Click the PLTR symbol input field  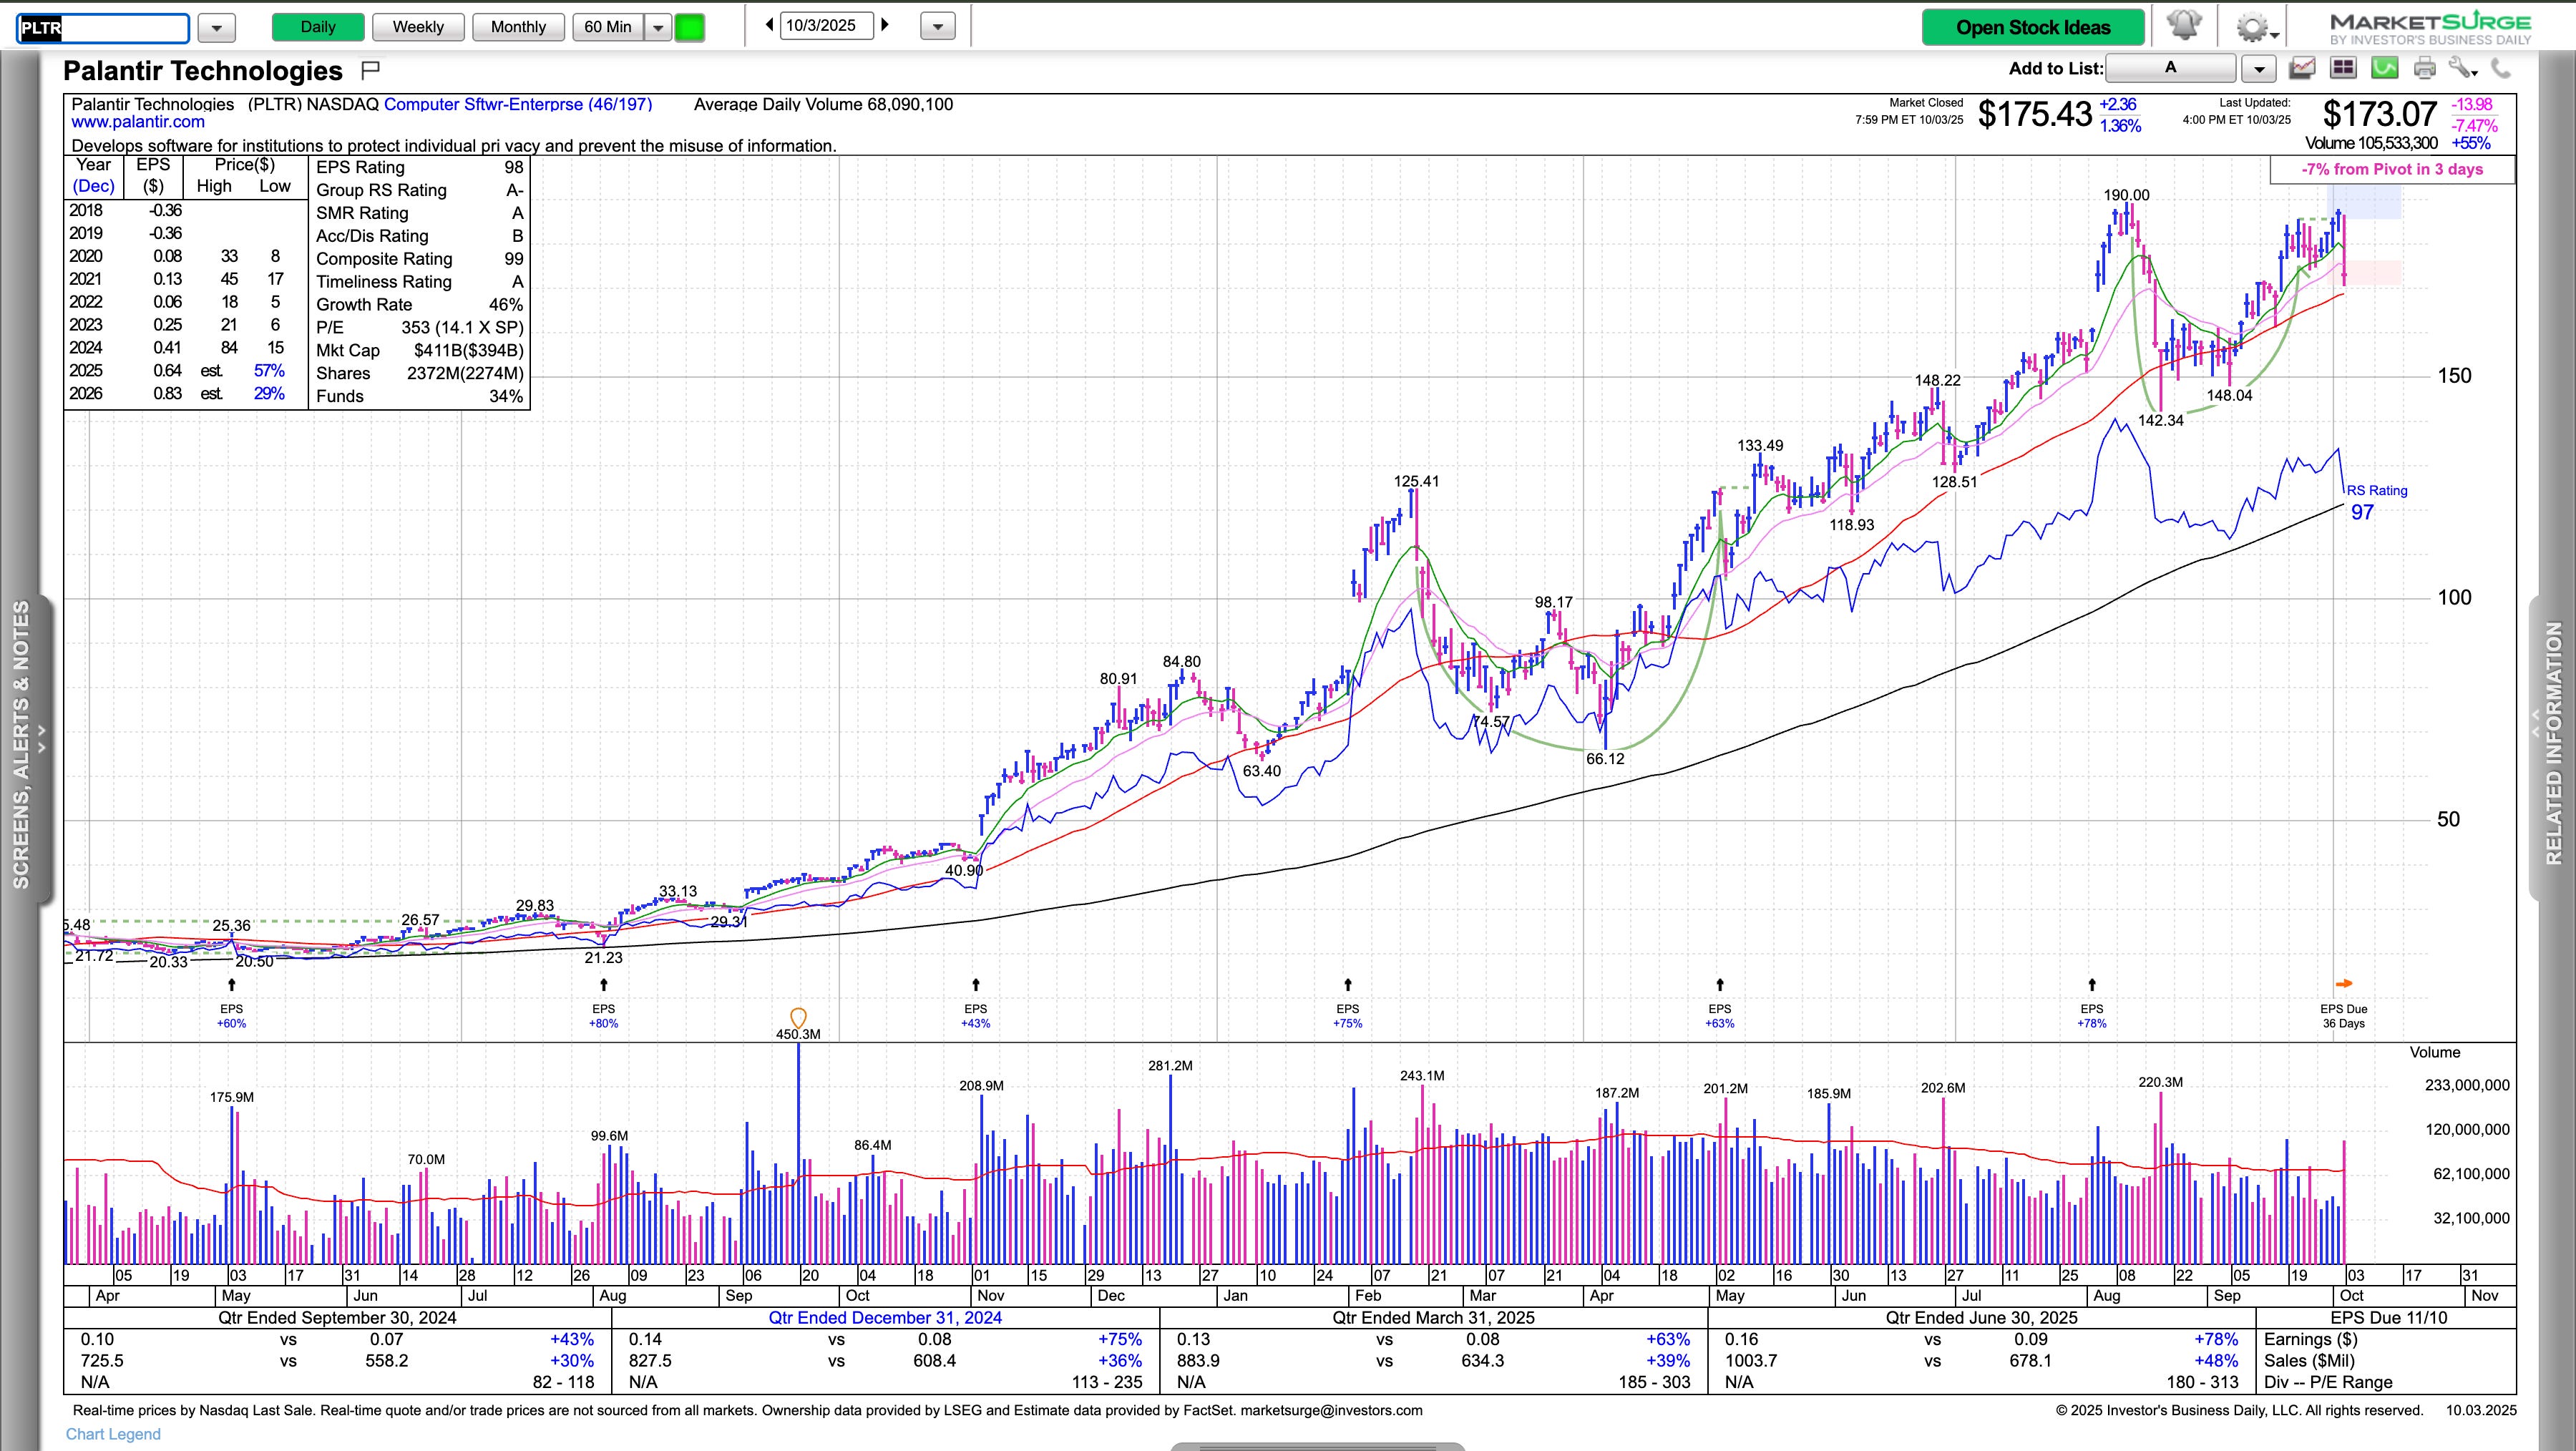click(104, 27)
